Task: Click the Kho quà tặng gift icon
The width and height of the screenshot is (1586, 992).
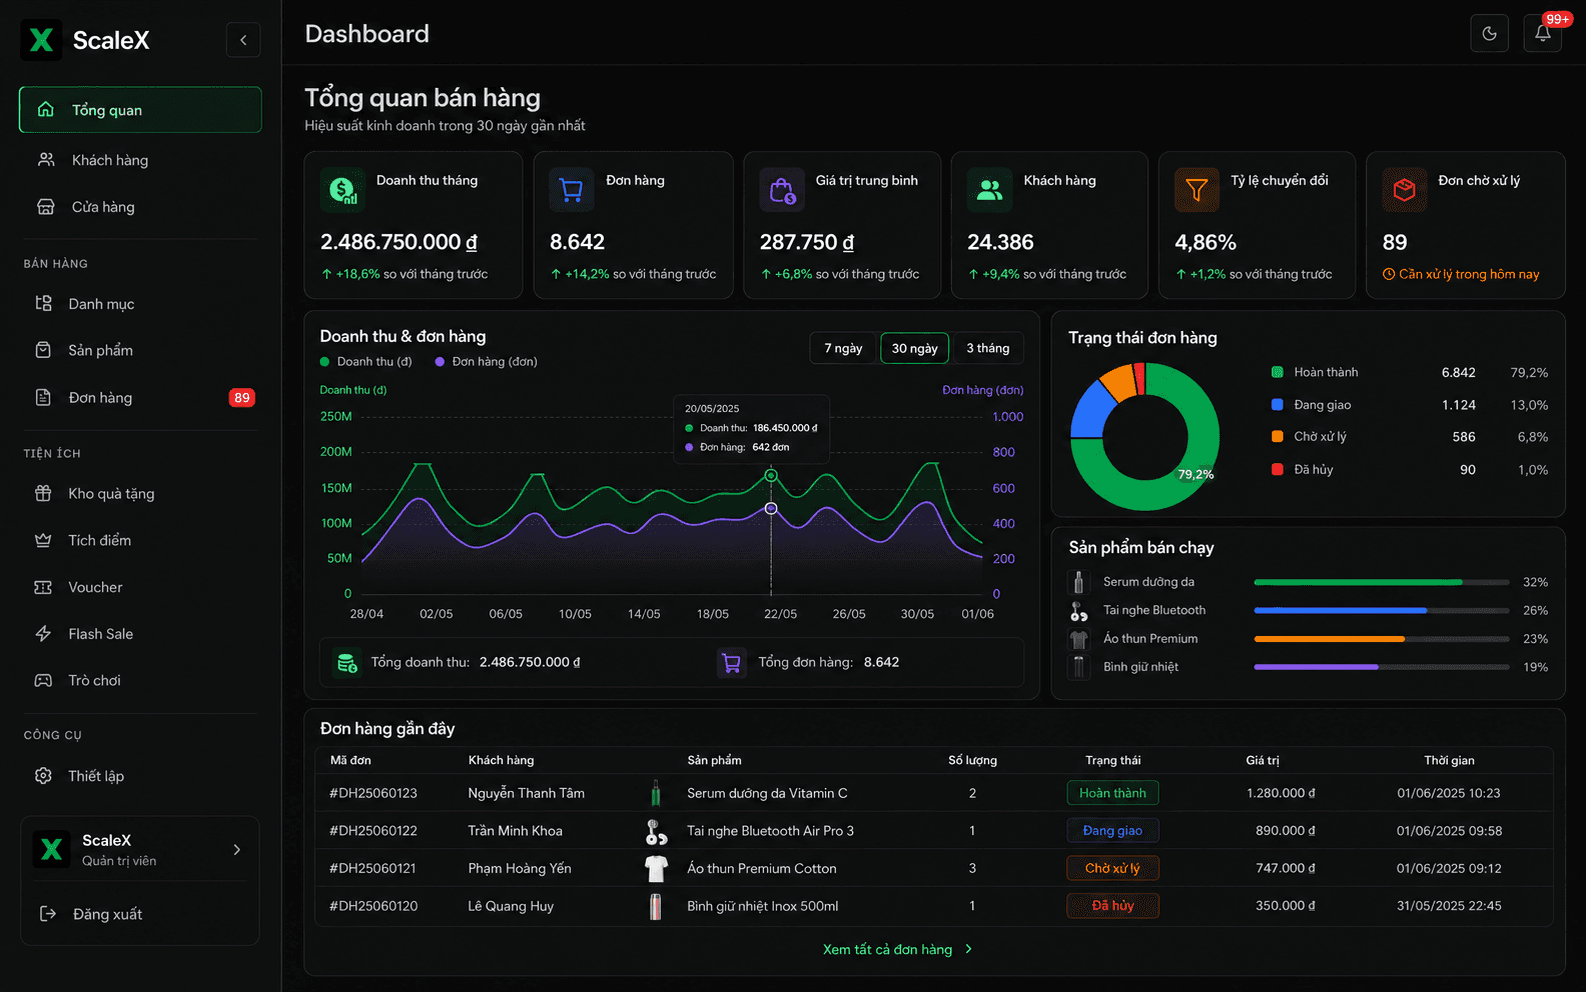Action: [x=43, y=493]
